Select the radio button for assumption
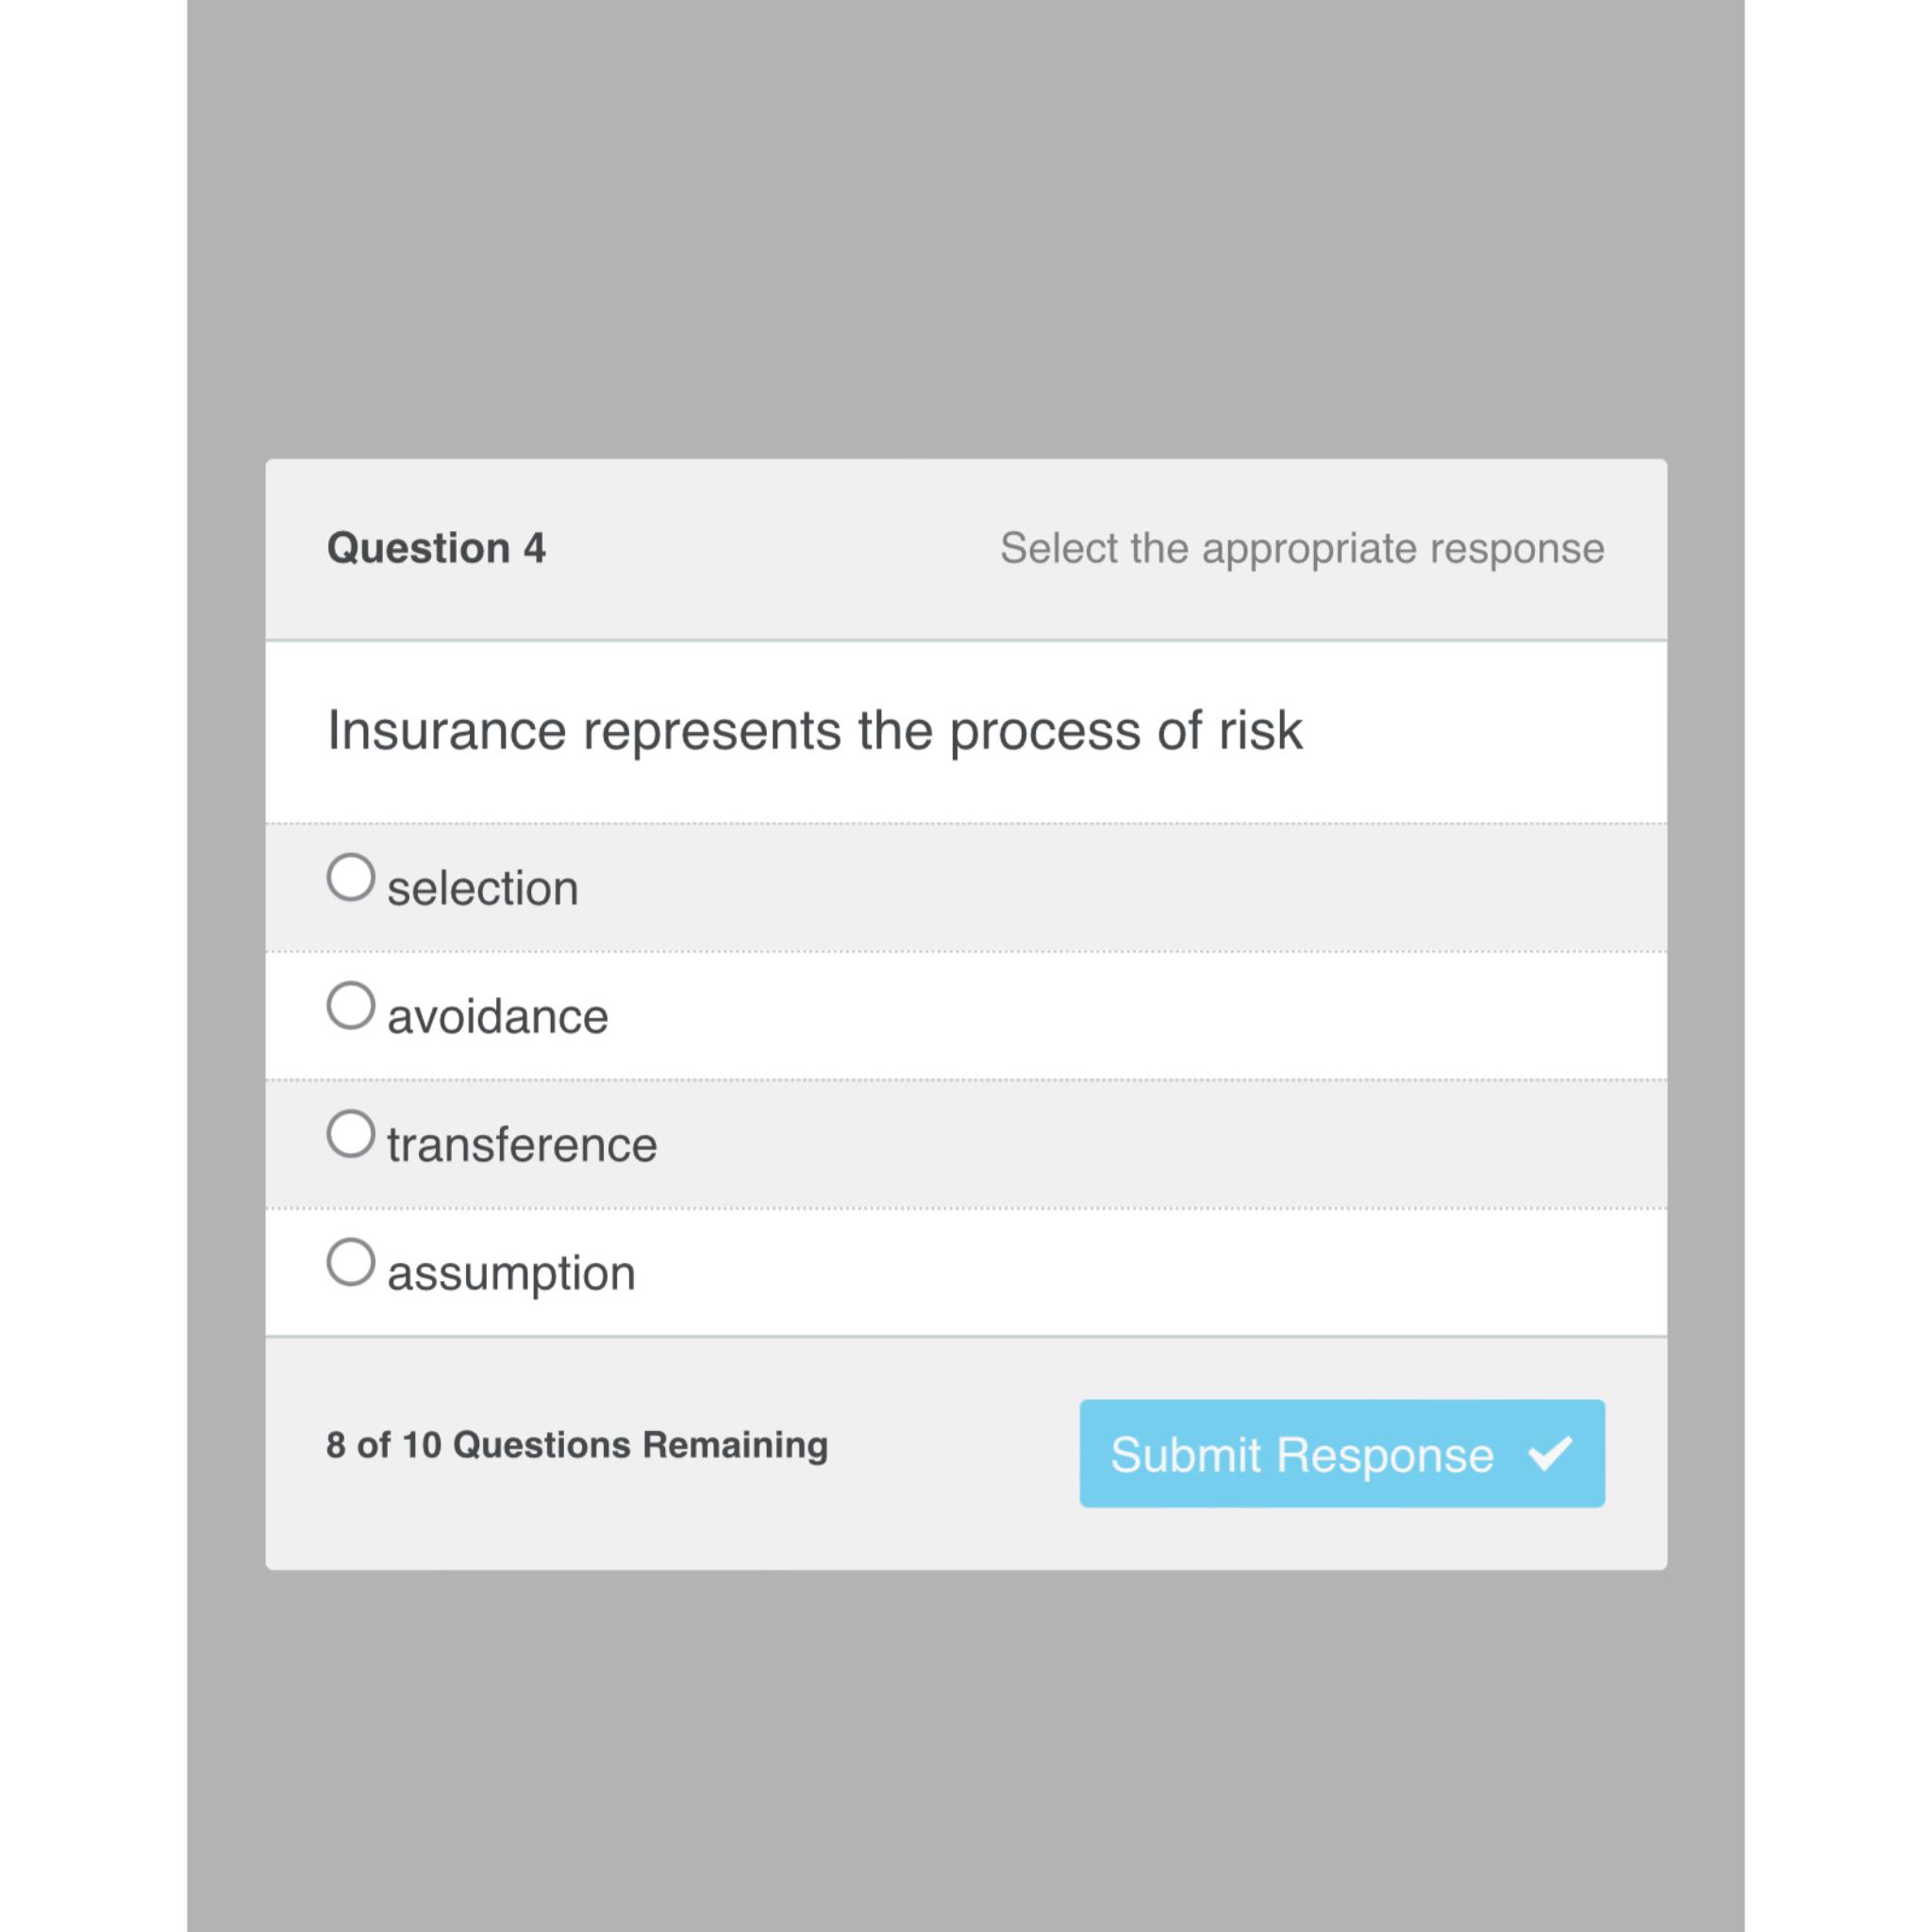1932x1932 pixels. coord(351,1263)
